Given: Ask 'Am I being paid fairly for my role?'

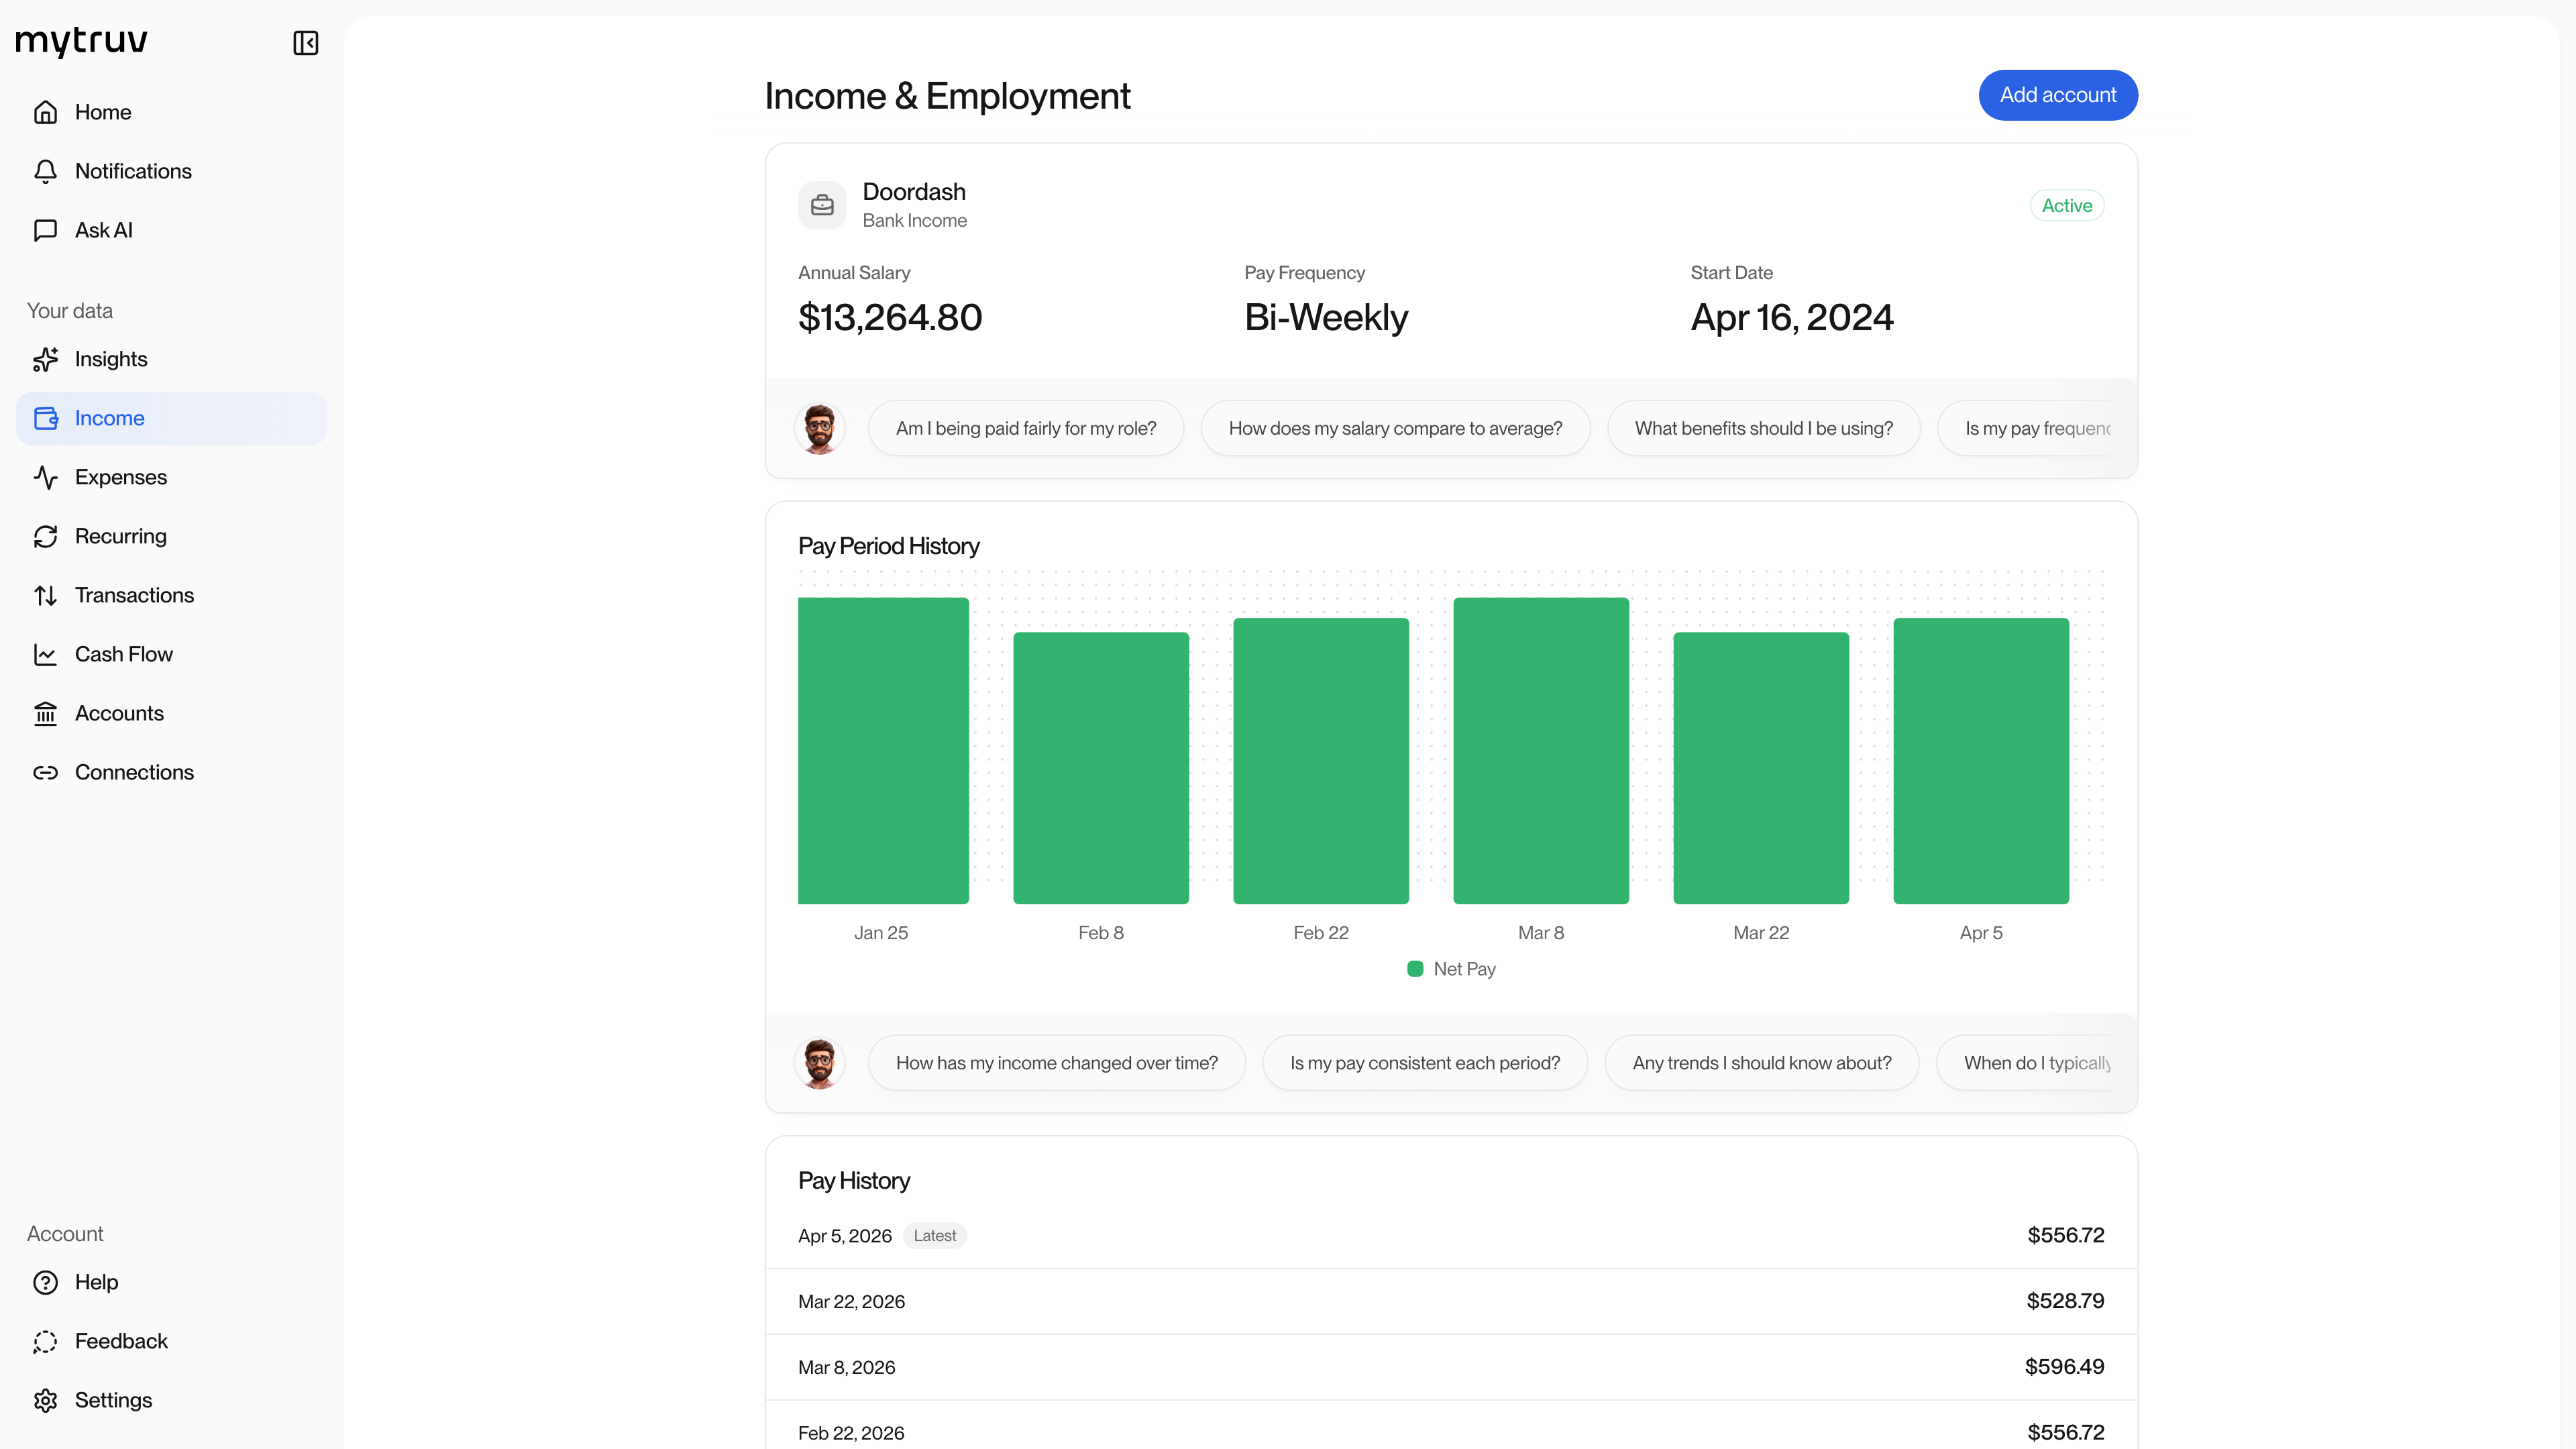Looking at the screenshot, I should click(1026, 428).
